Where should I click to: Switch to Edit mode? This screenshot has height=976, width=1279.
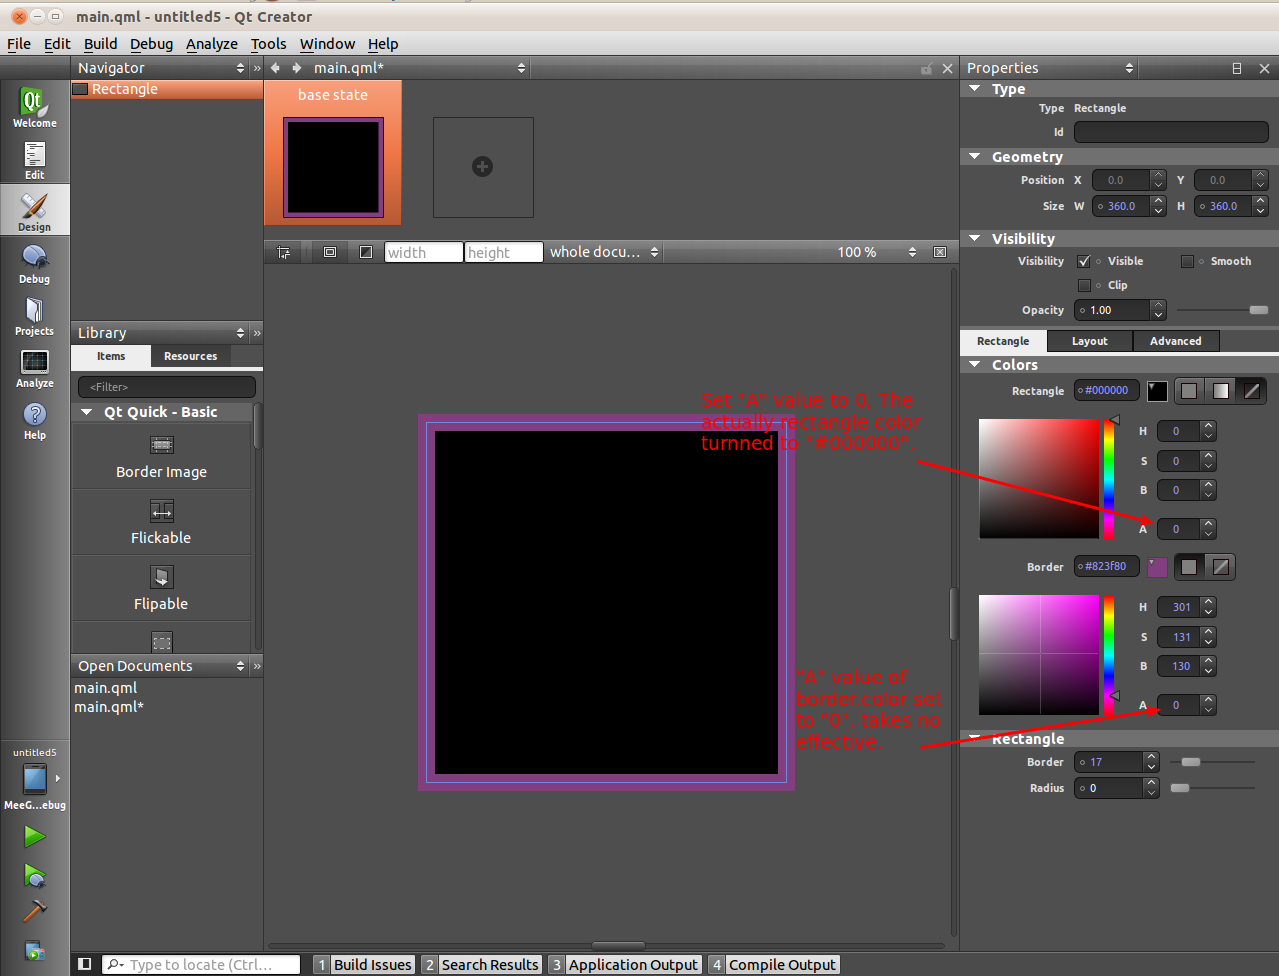pos(34,159)
